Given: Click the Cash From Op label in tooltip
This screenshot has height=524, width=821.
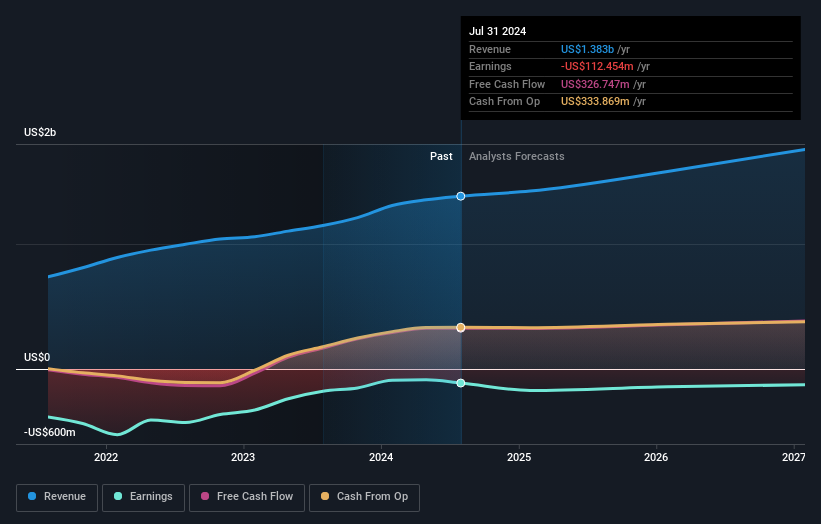Looking at the screenshot, I should coord(504,102).
